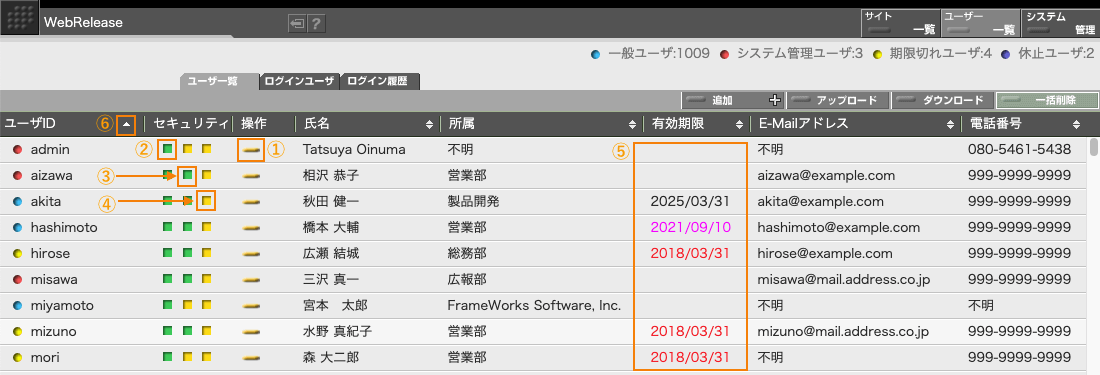
Task: Sort the 氏名 column with its arrows
Action: pos(429,124)
